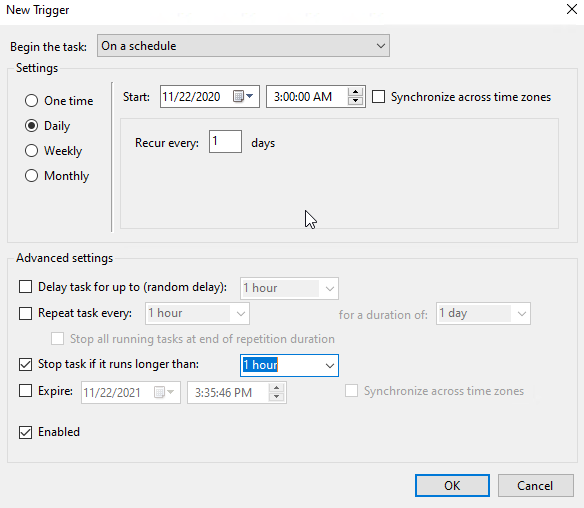Close the New Trigger dialog
Screen dimensions: 584x508
572,9
